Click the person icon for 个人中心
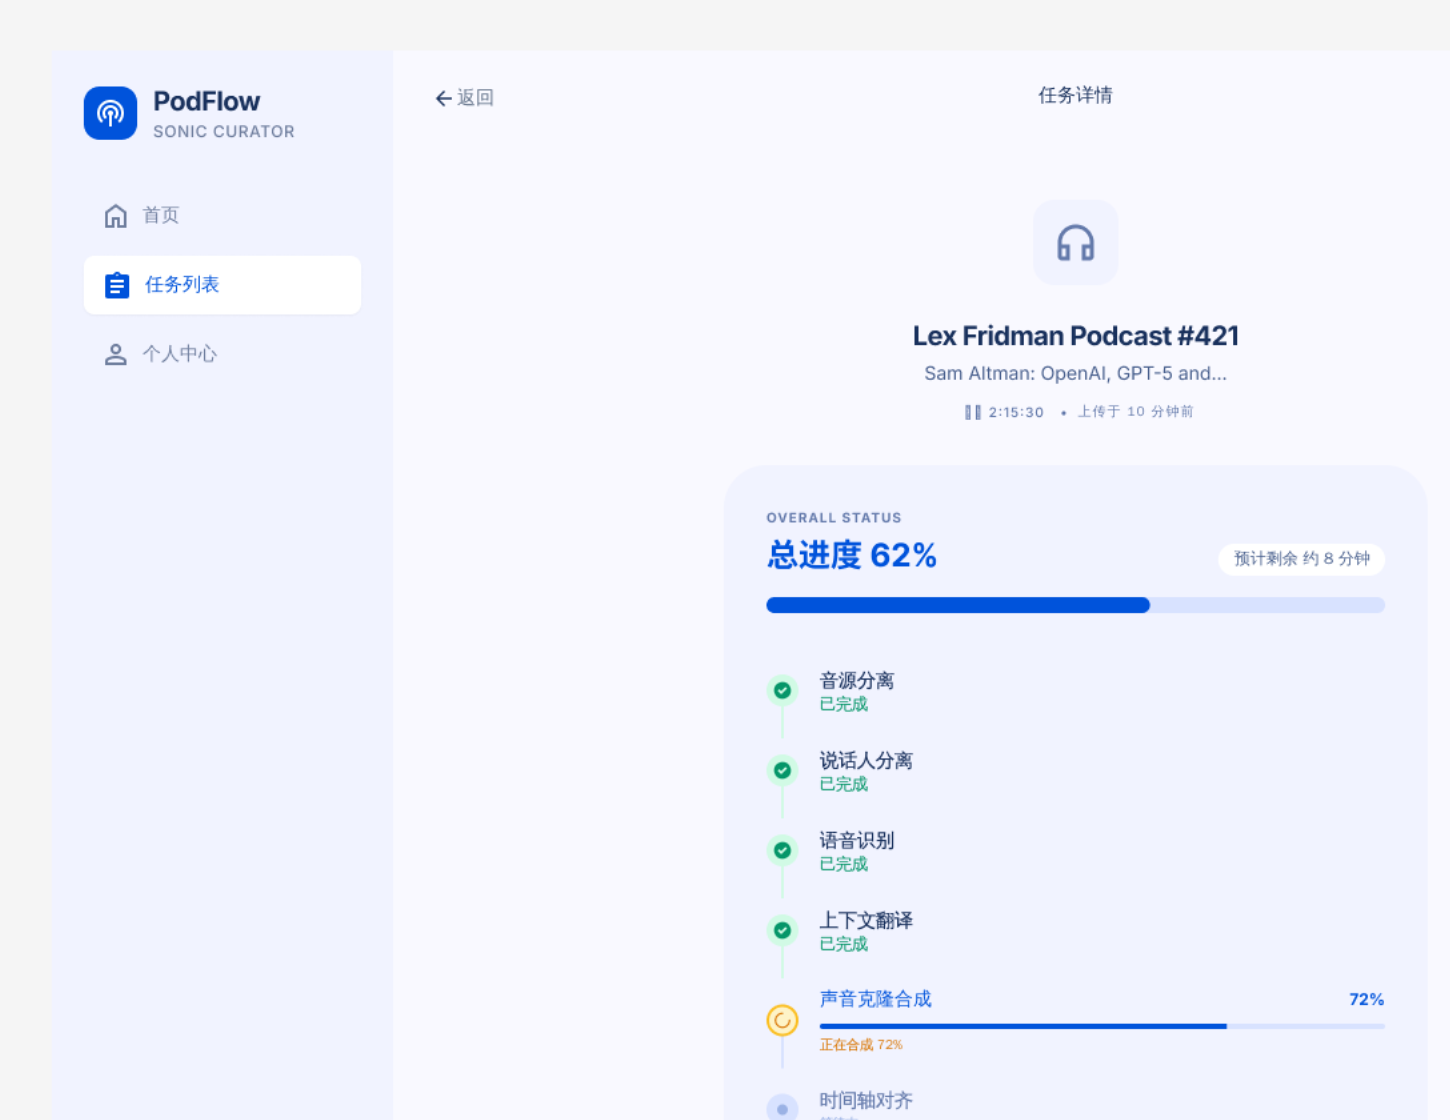The image size is (1450, 1120). click(x=116, y=354)
